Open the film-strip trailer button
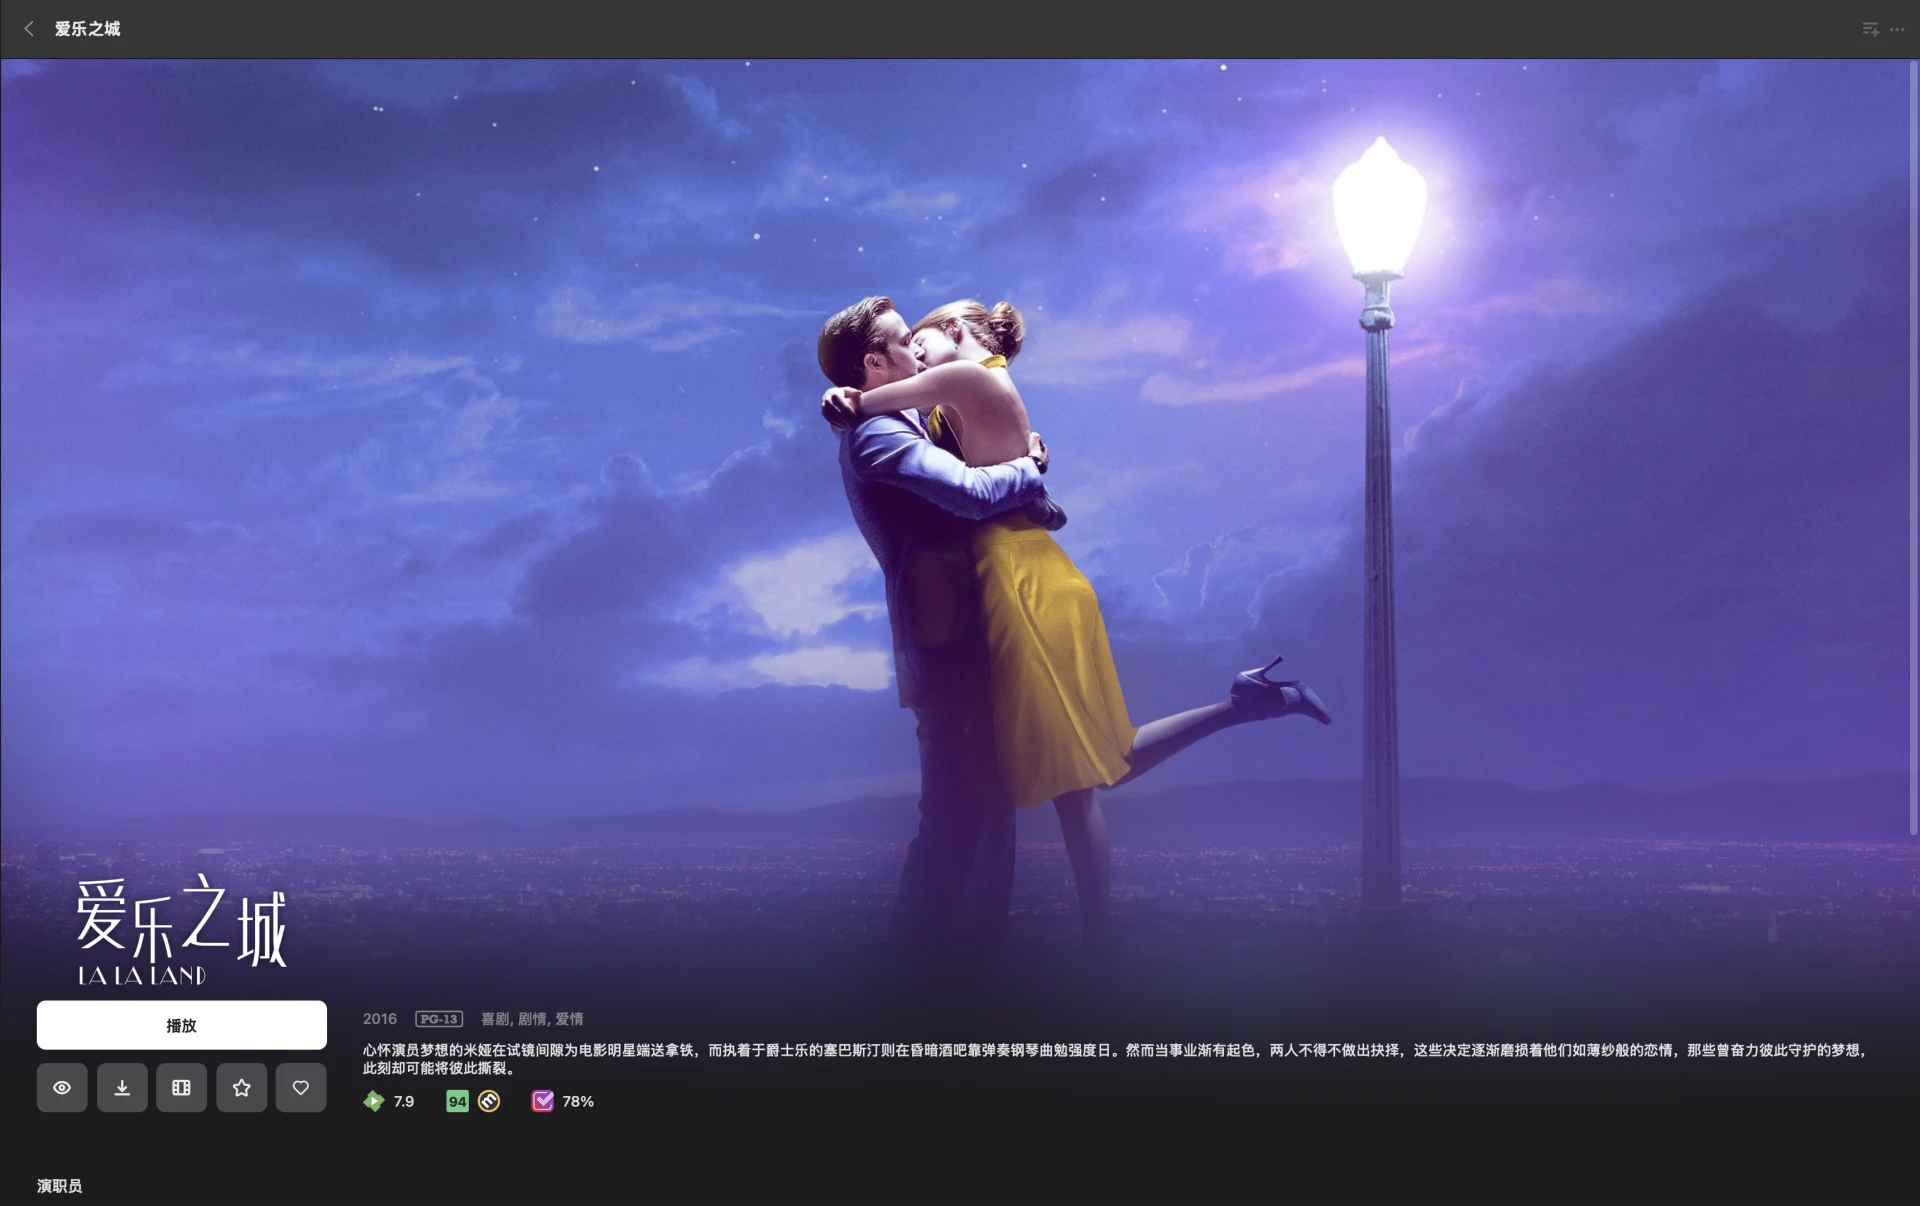 pos(181,1087)
